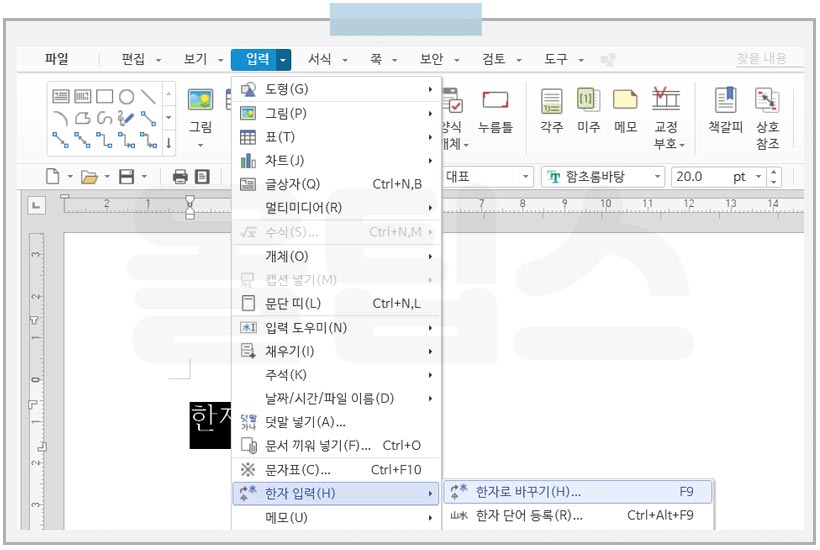Screen dimensions: 820x550
Task: Select the ellipse shape tool
Action: click(126, 97)
